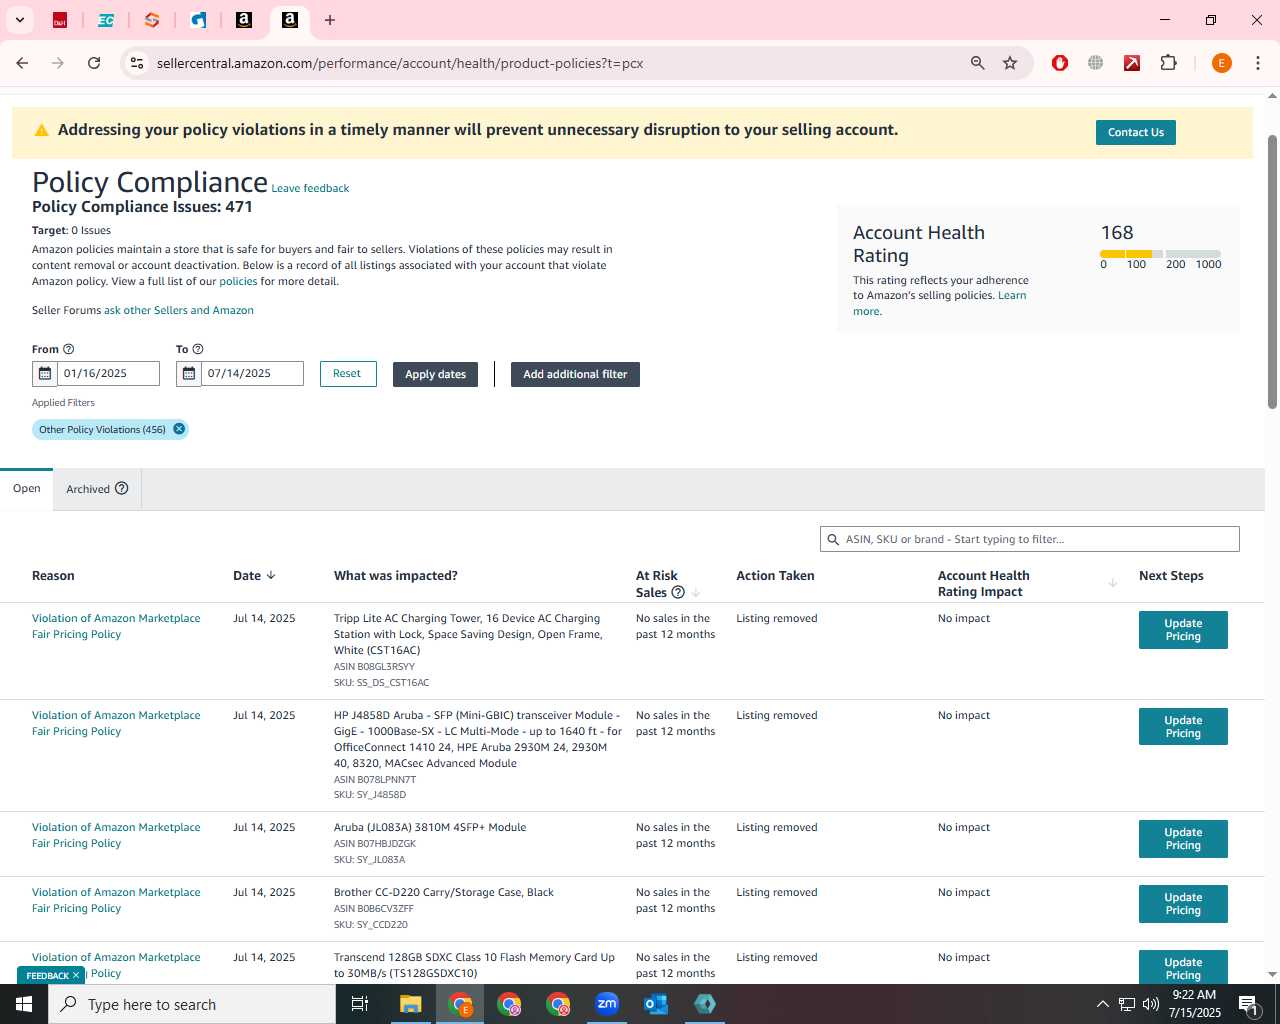Switch to the first browser tab with red icon

tap(60, 20)
